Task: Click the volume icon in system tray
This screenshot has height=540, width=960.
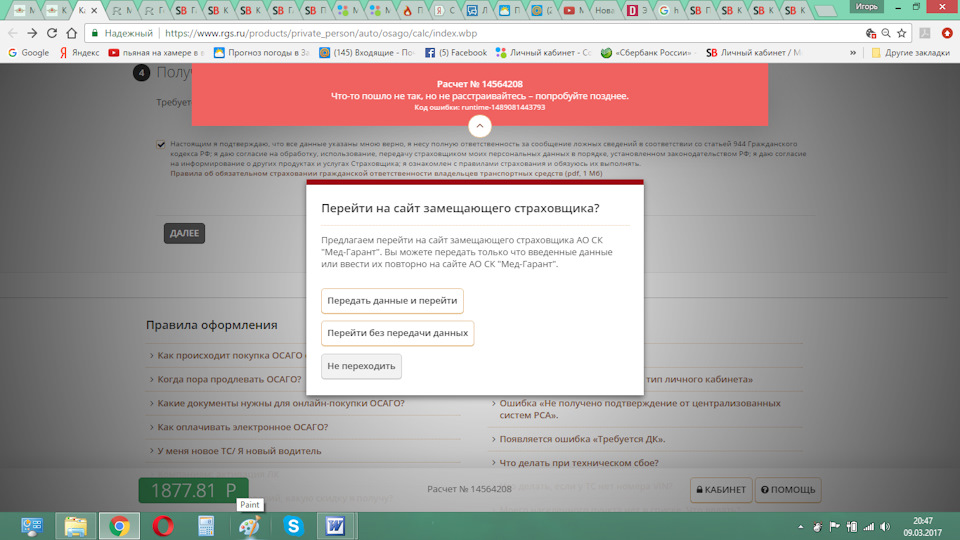Action: (x=887, y=526)
